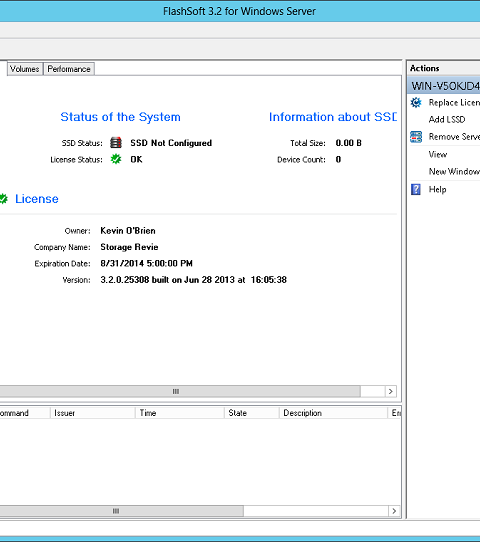Sort by the Time column header
Image resolution: width=480 pixels, height=542 pixels.
point(180,413)
